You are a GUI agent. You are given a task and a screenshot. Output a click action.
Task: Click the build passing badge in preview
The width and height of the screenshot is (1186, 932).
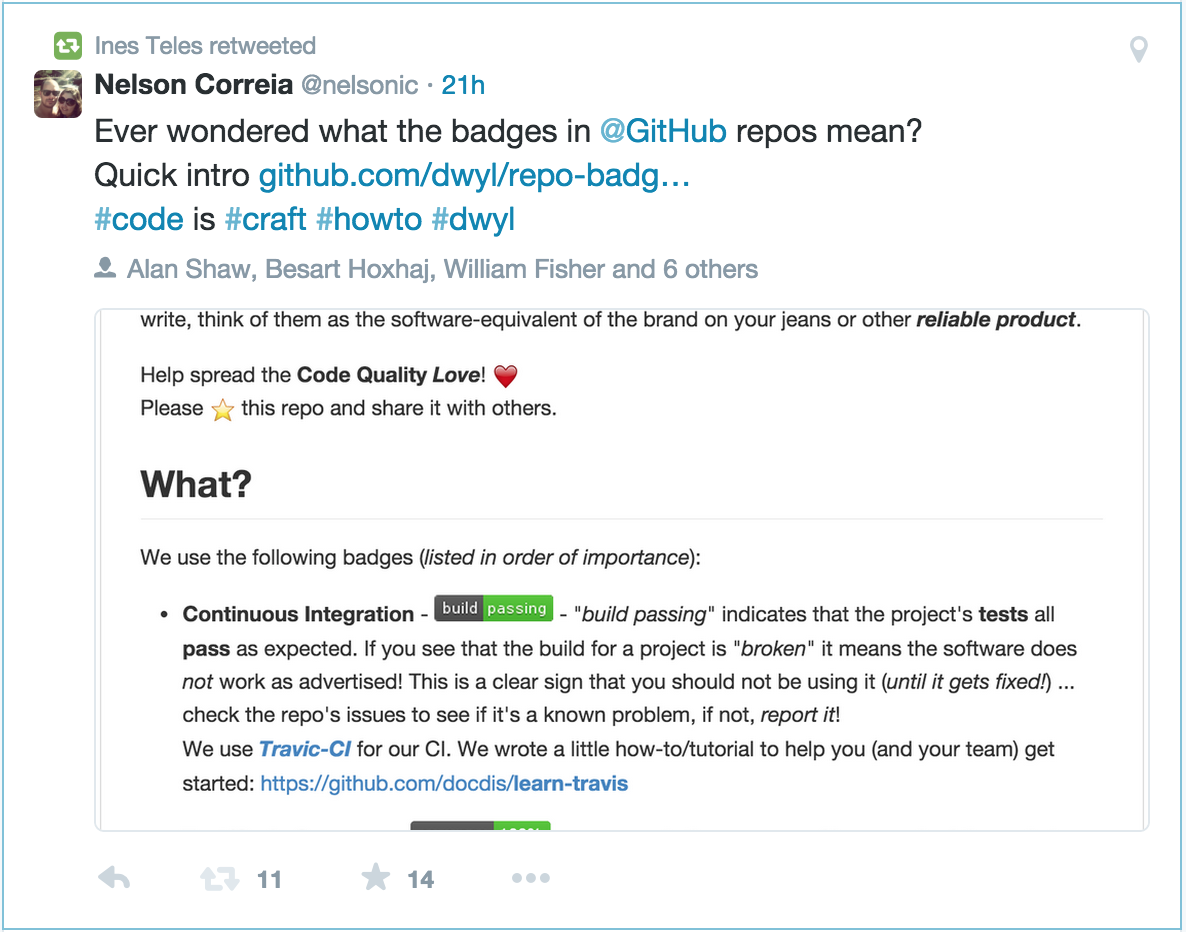[x=494, y=608]
